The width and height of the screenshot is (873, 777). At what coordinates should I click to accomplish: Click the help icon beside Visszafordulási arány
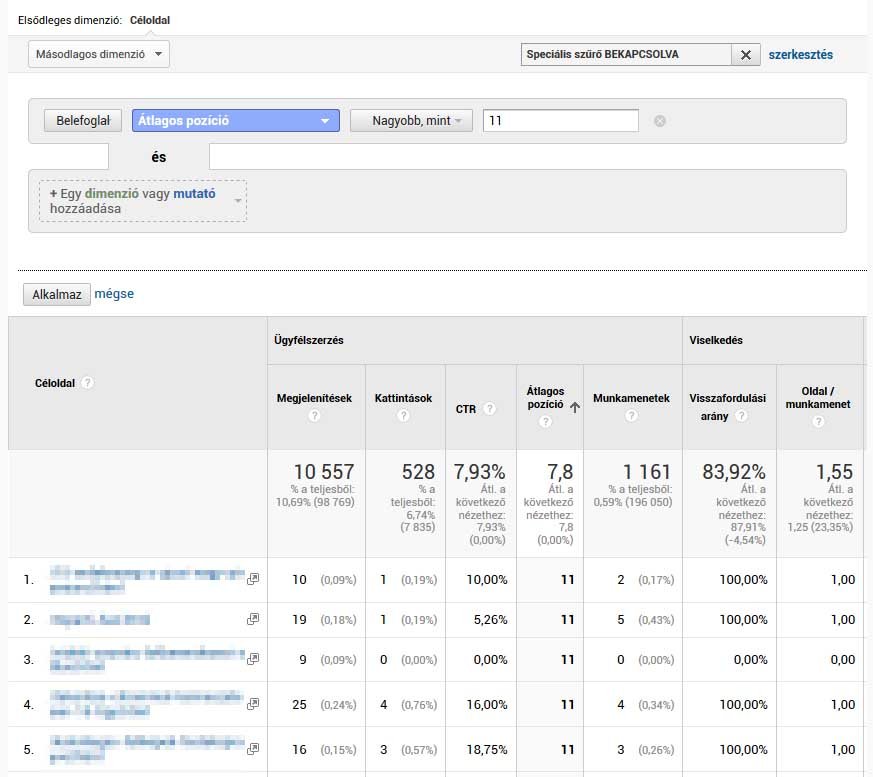pyautogui.click(x=741, y=415)
